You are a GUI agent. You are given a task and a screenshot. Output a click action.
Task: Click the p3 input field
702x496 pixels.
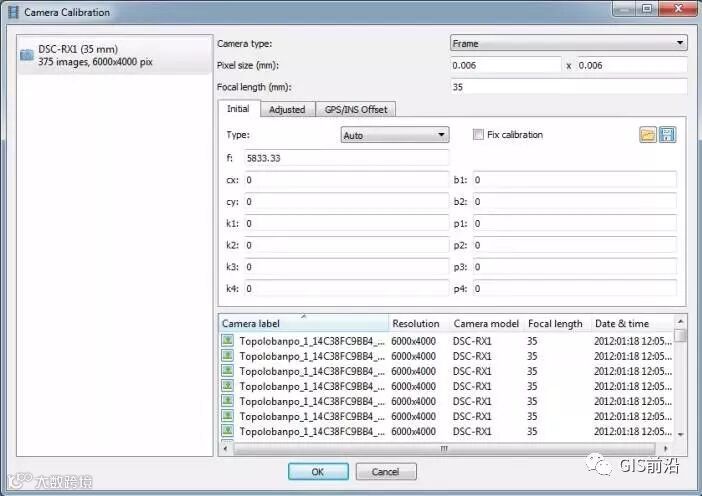[575, 267]
